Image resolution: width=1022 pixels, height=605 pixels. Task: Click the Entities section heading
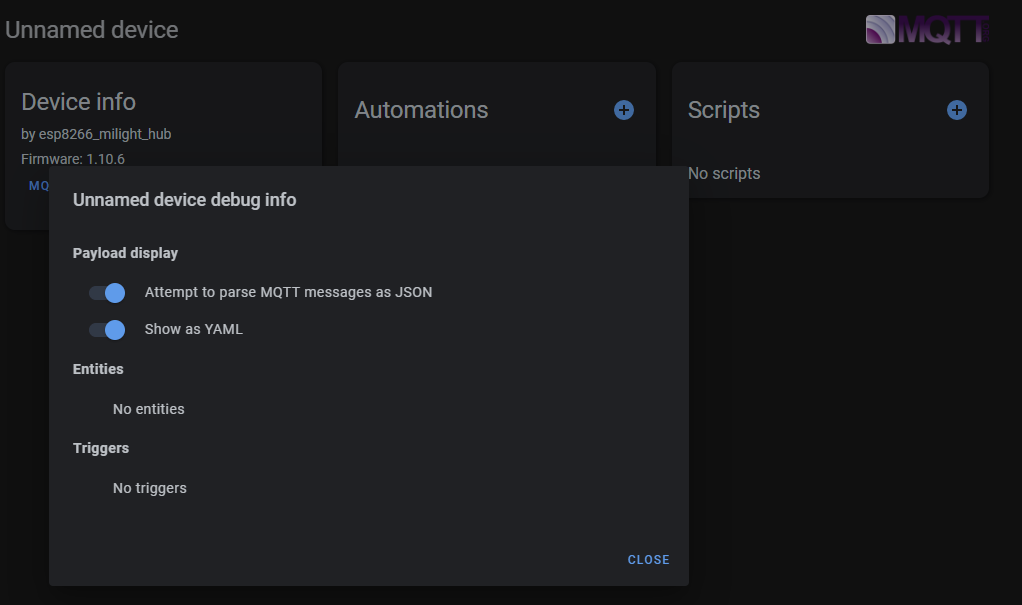click(x=98, y=369)
